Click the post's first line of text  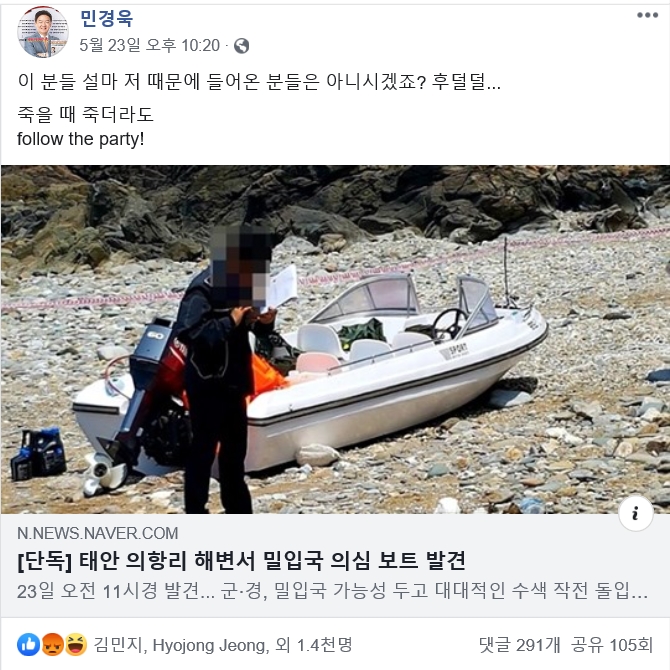[259, 81]
